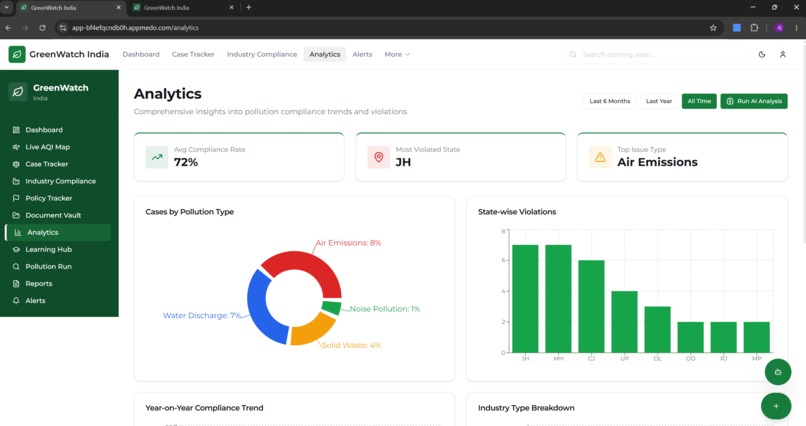Click the search input field
This screenshot has height=426, width=806.
click(x=654, y=54)
